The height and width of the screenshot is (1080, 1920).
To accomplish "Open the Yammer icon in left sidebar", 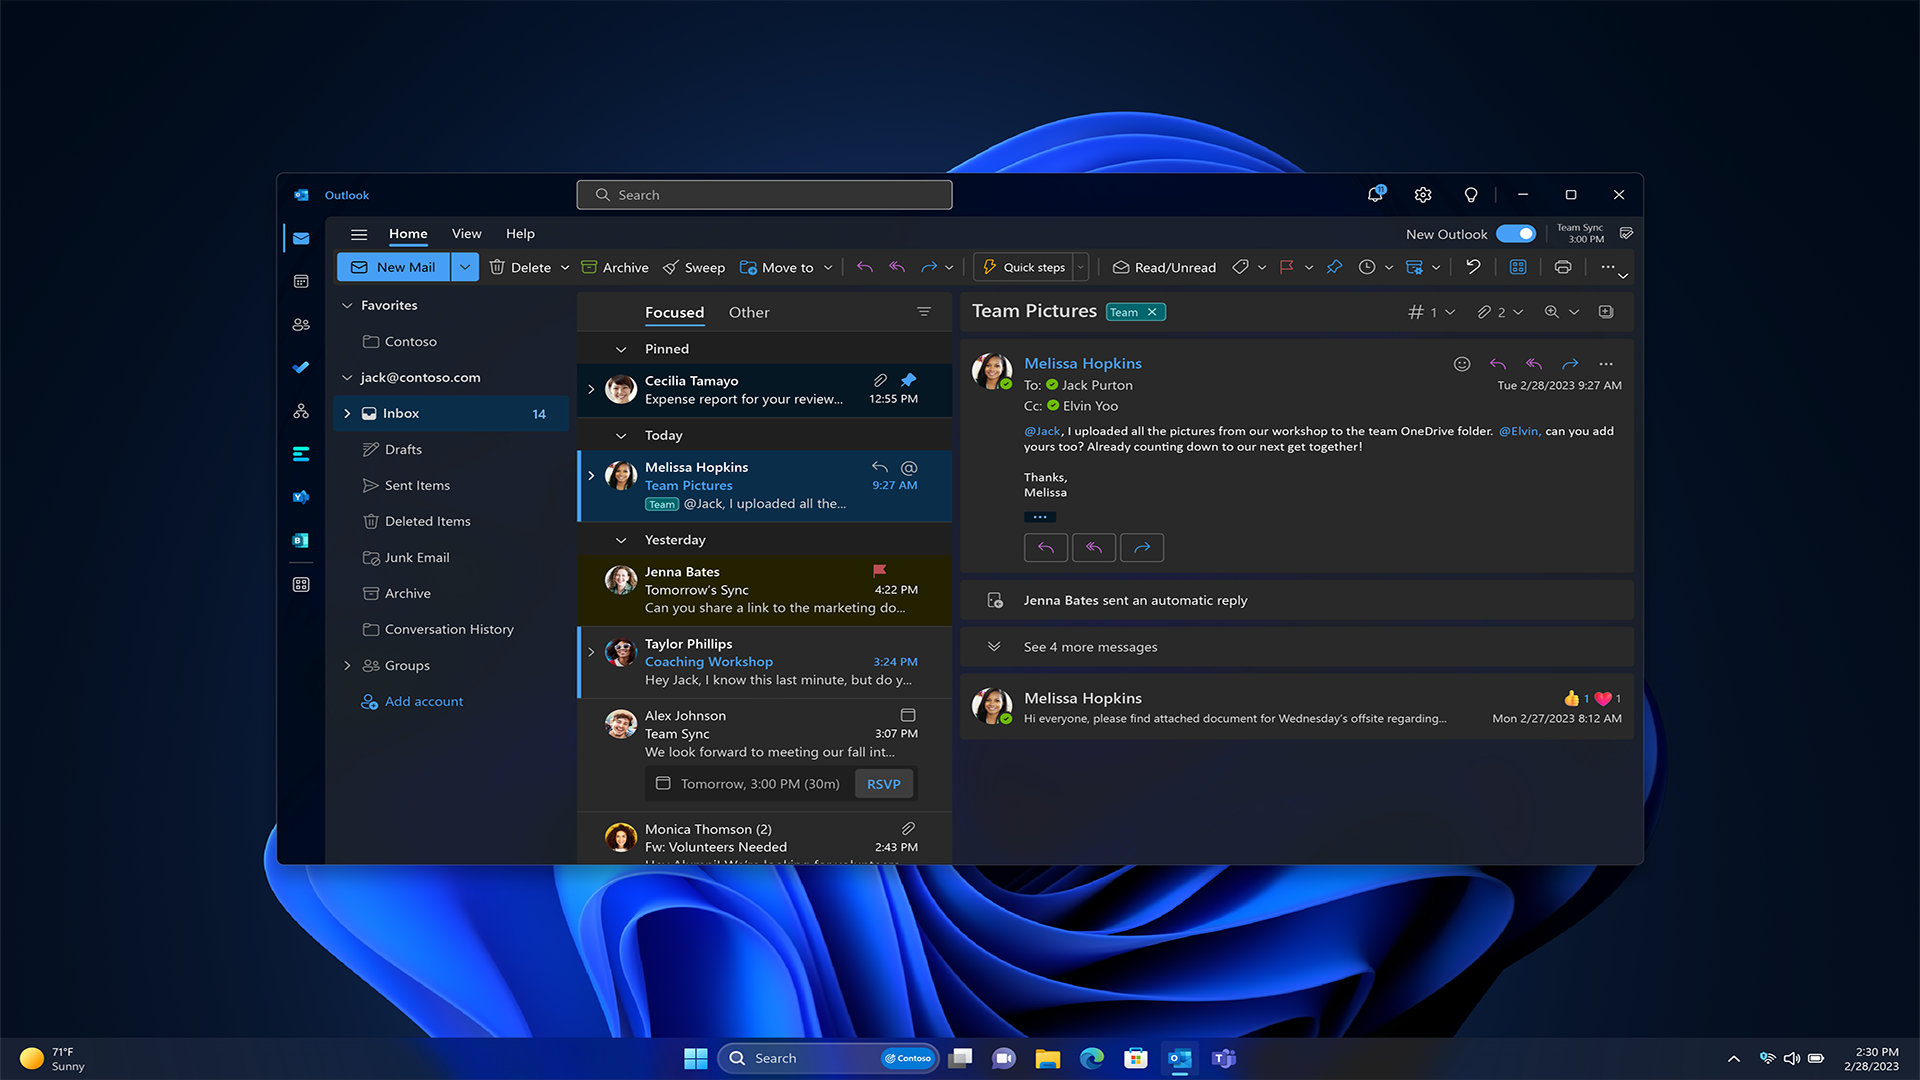I will 301,497.
